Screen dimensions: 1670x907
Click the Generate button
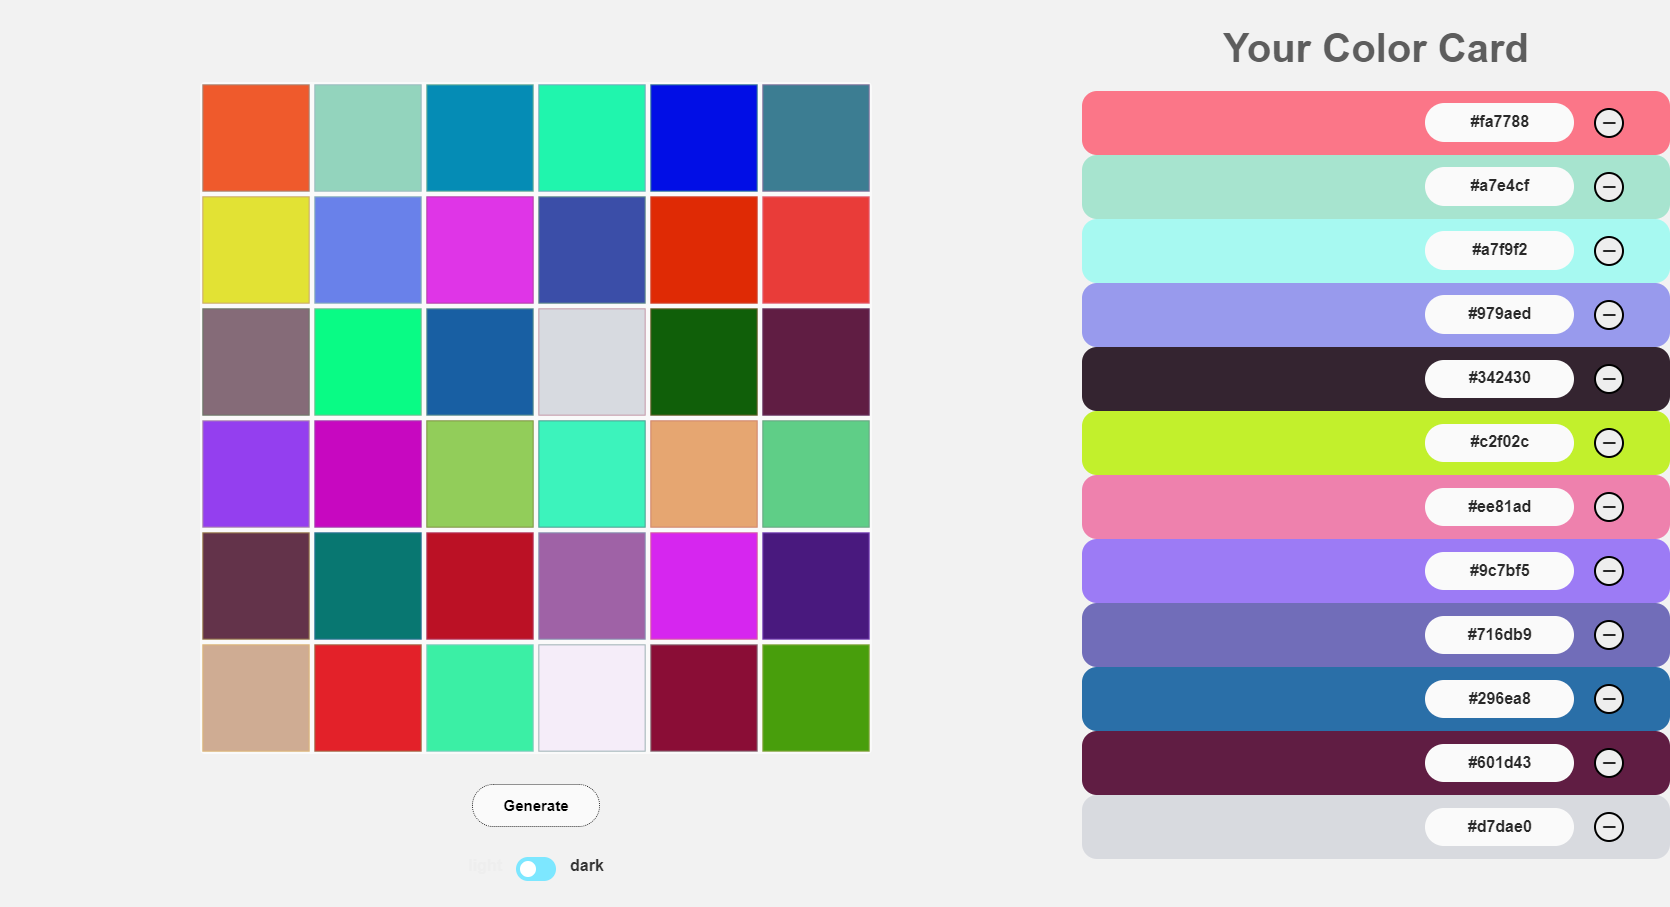(535, 806)
